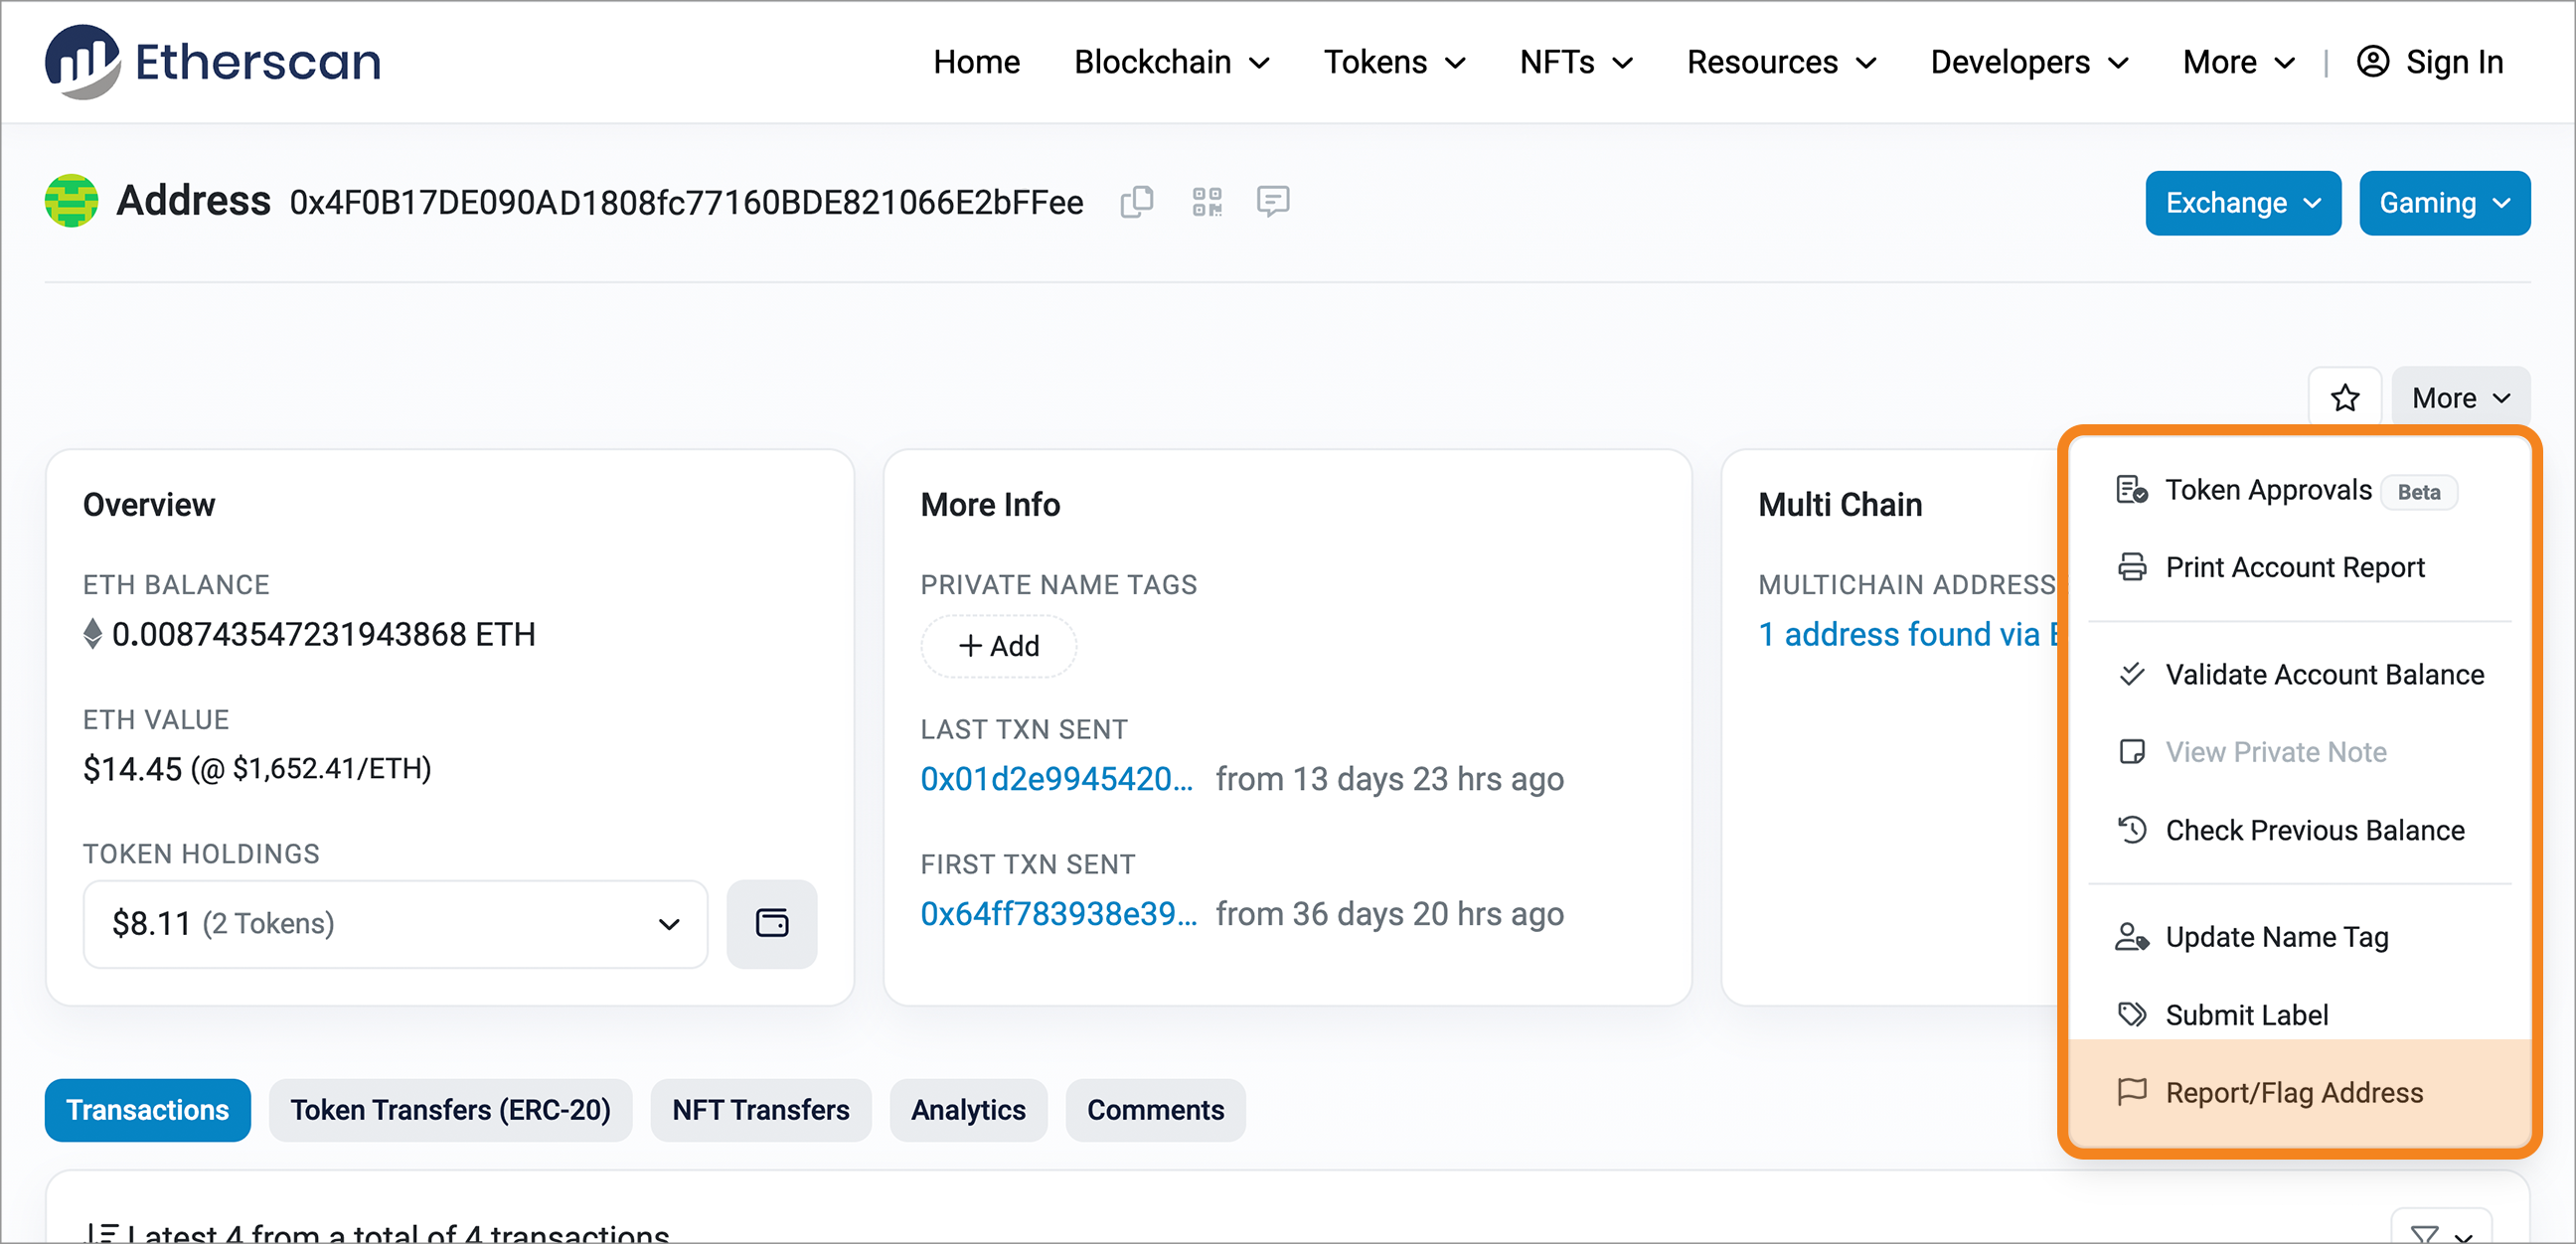Switch to Token Transfers (ERC-20) tab
This screenshot has width=2576, height=1244.
[450, 1109]
